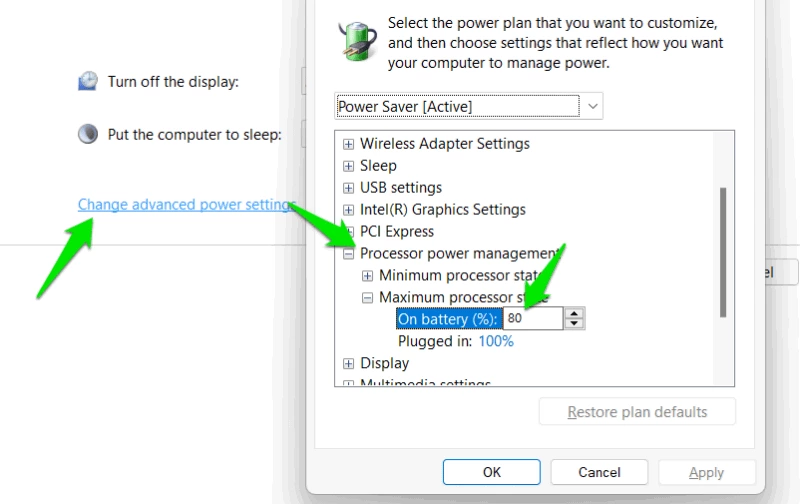This screenshot has width=800, height=504.
Task: Expand the Display tree node
Action: 348,364
